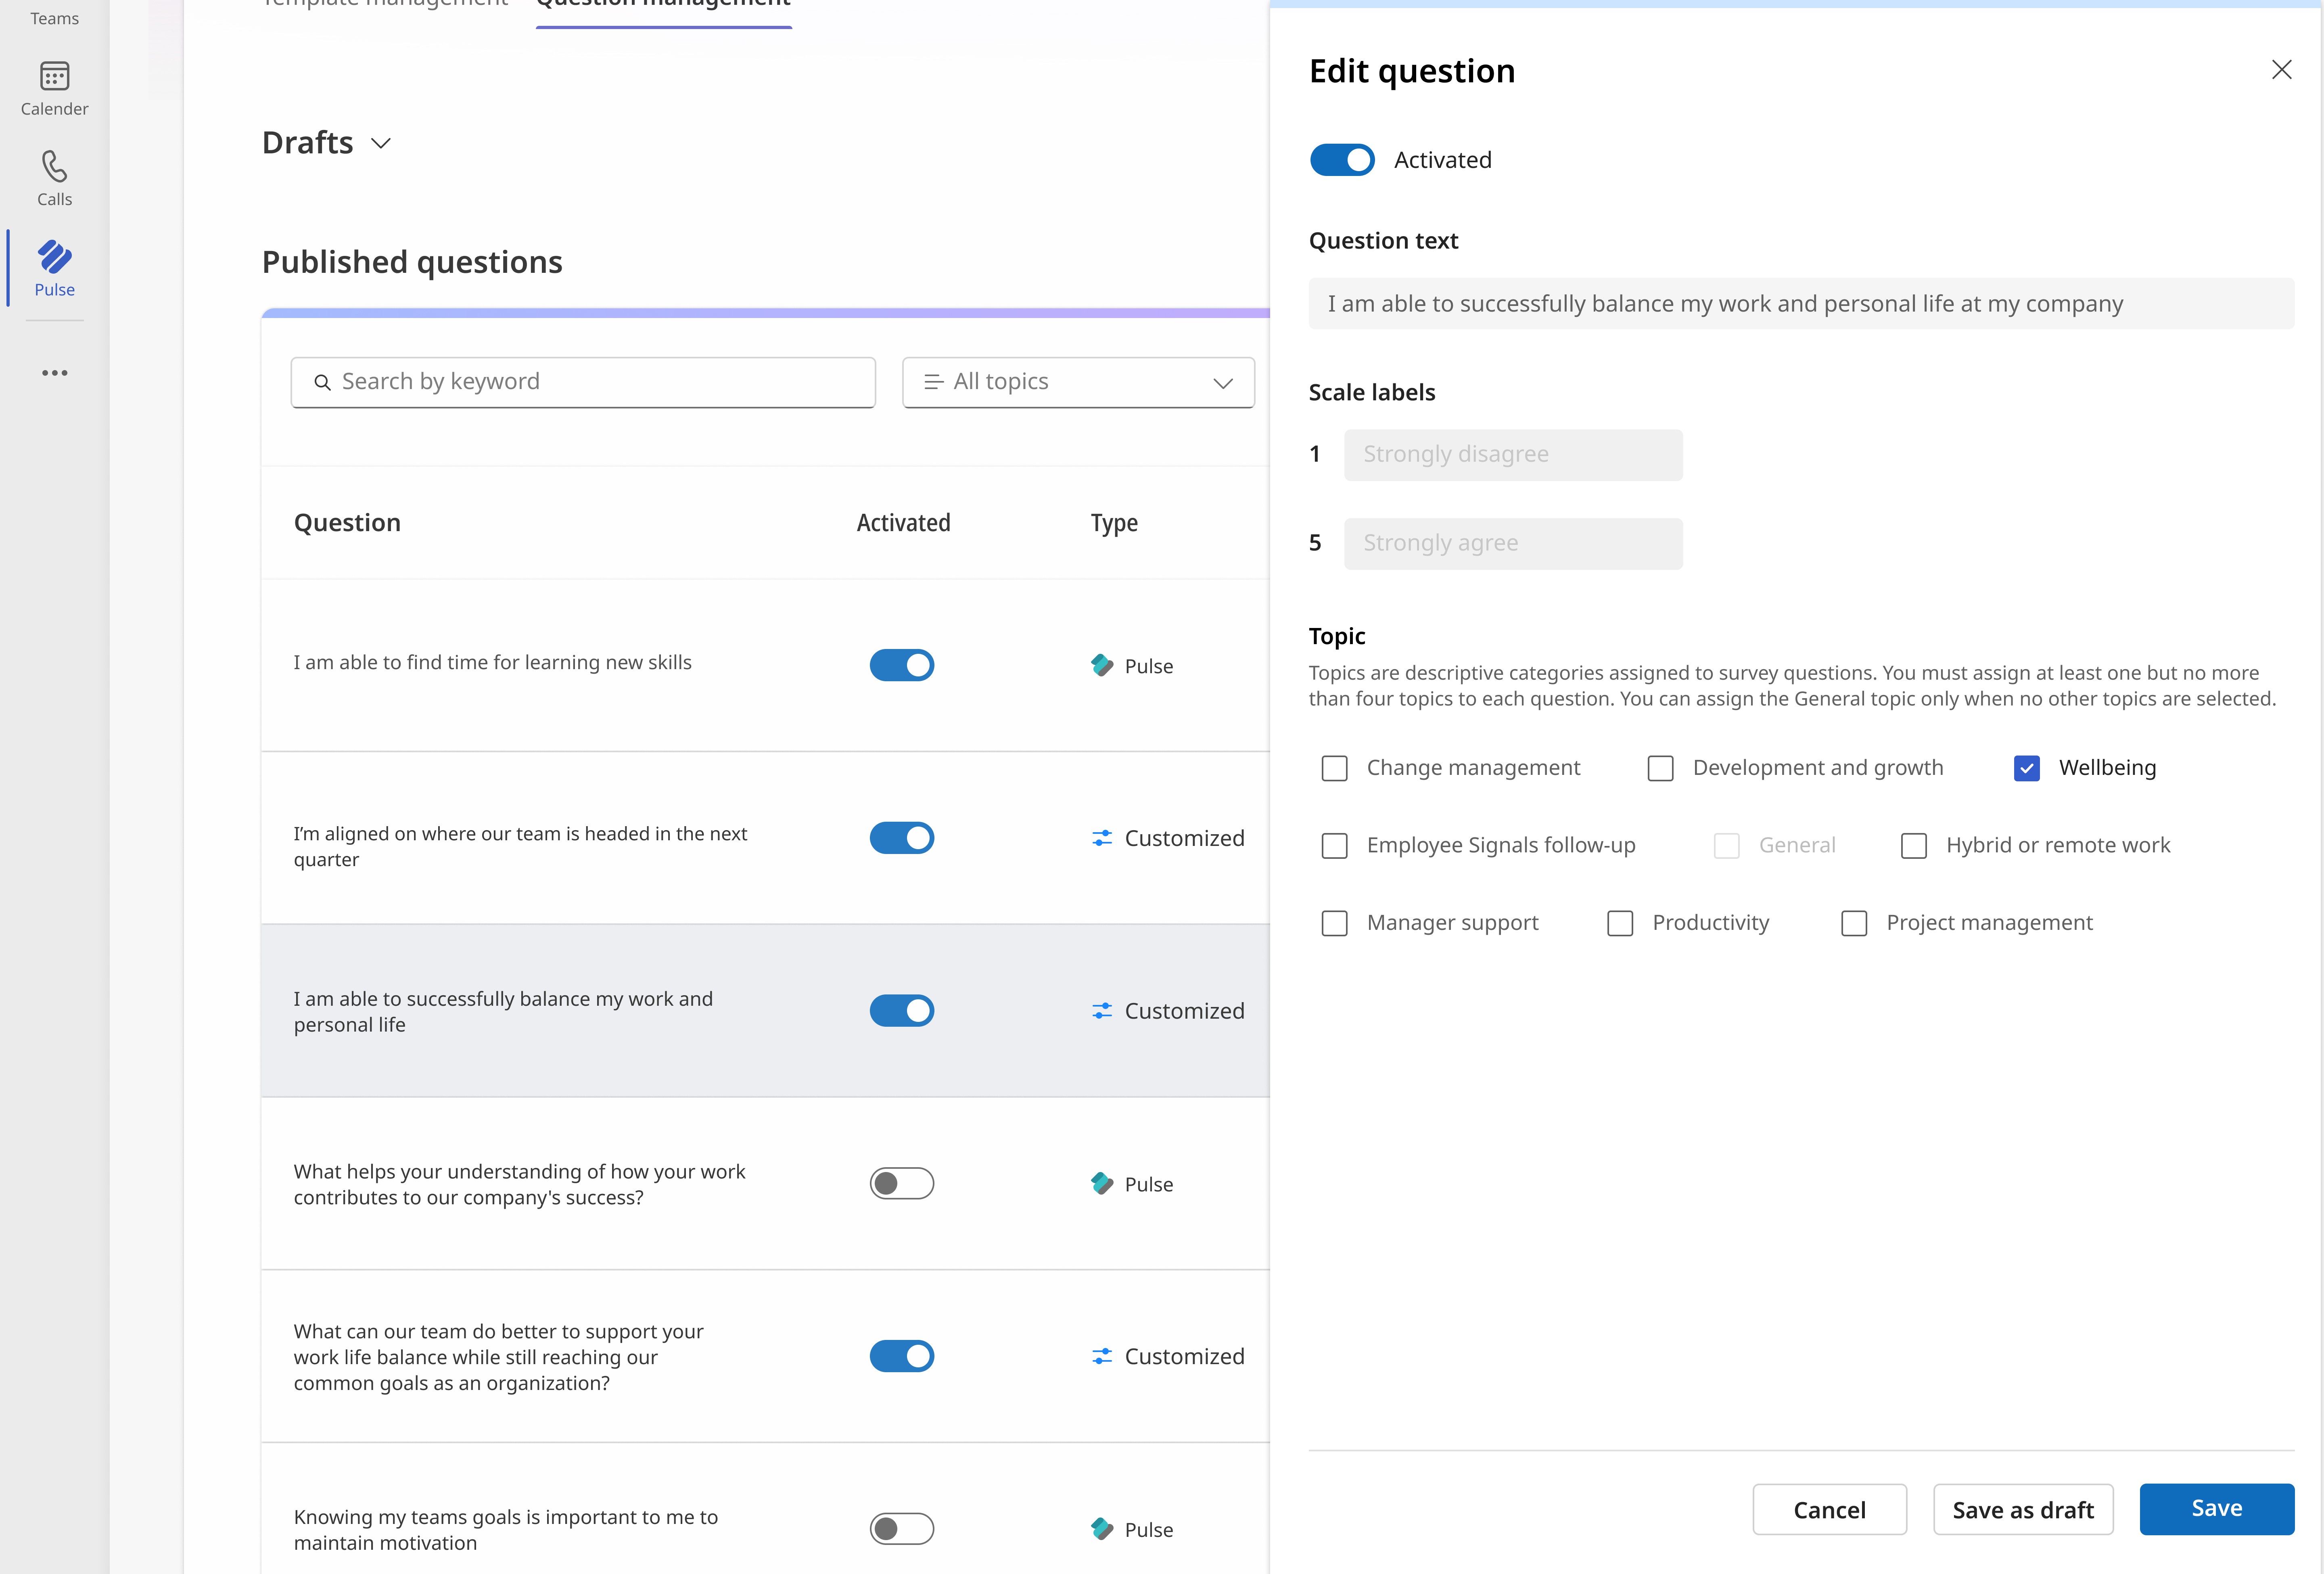Screen dimensions: 2324x1574
Task: Close the Edit question panel
Action: [x=2281, y=70]
